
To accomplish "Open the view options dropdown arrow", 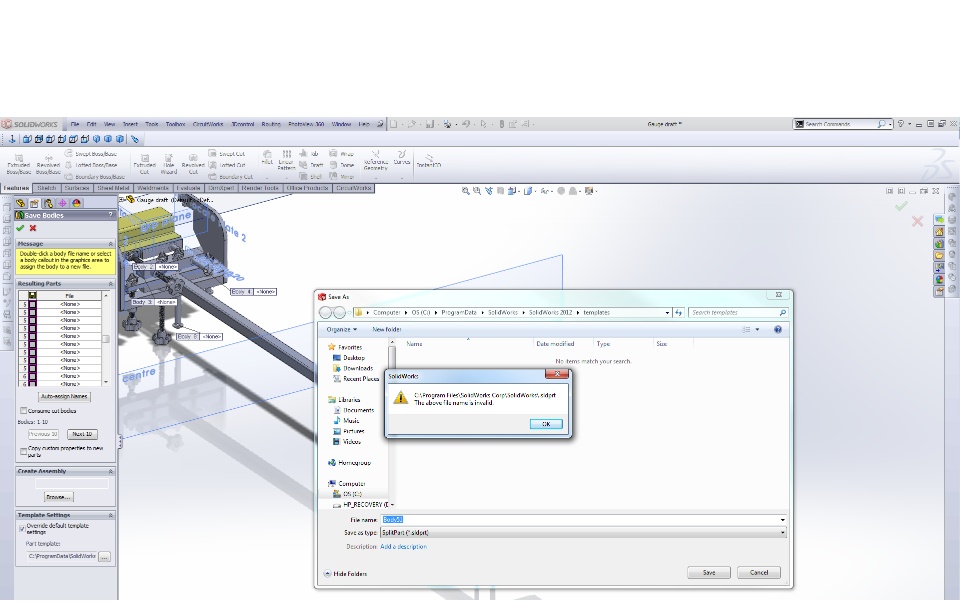I will [x=757, y=329].
